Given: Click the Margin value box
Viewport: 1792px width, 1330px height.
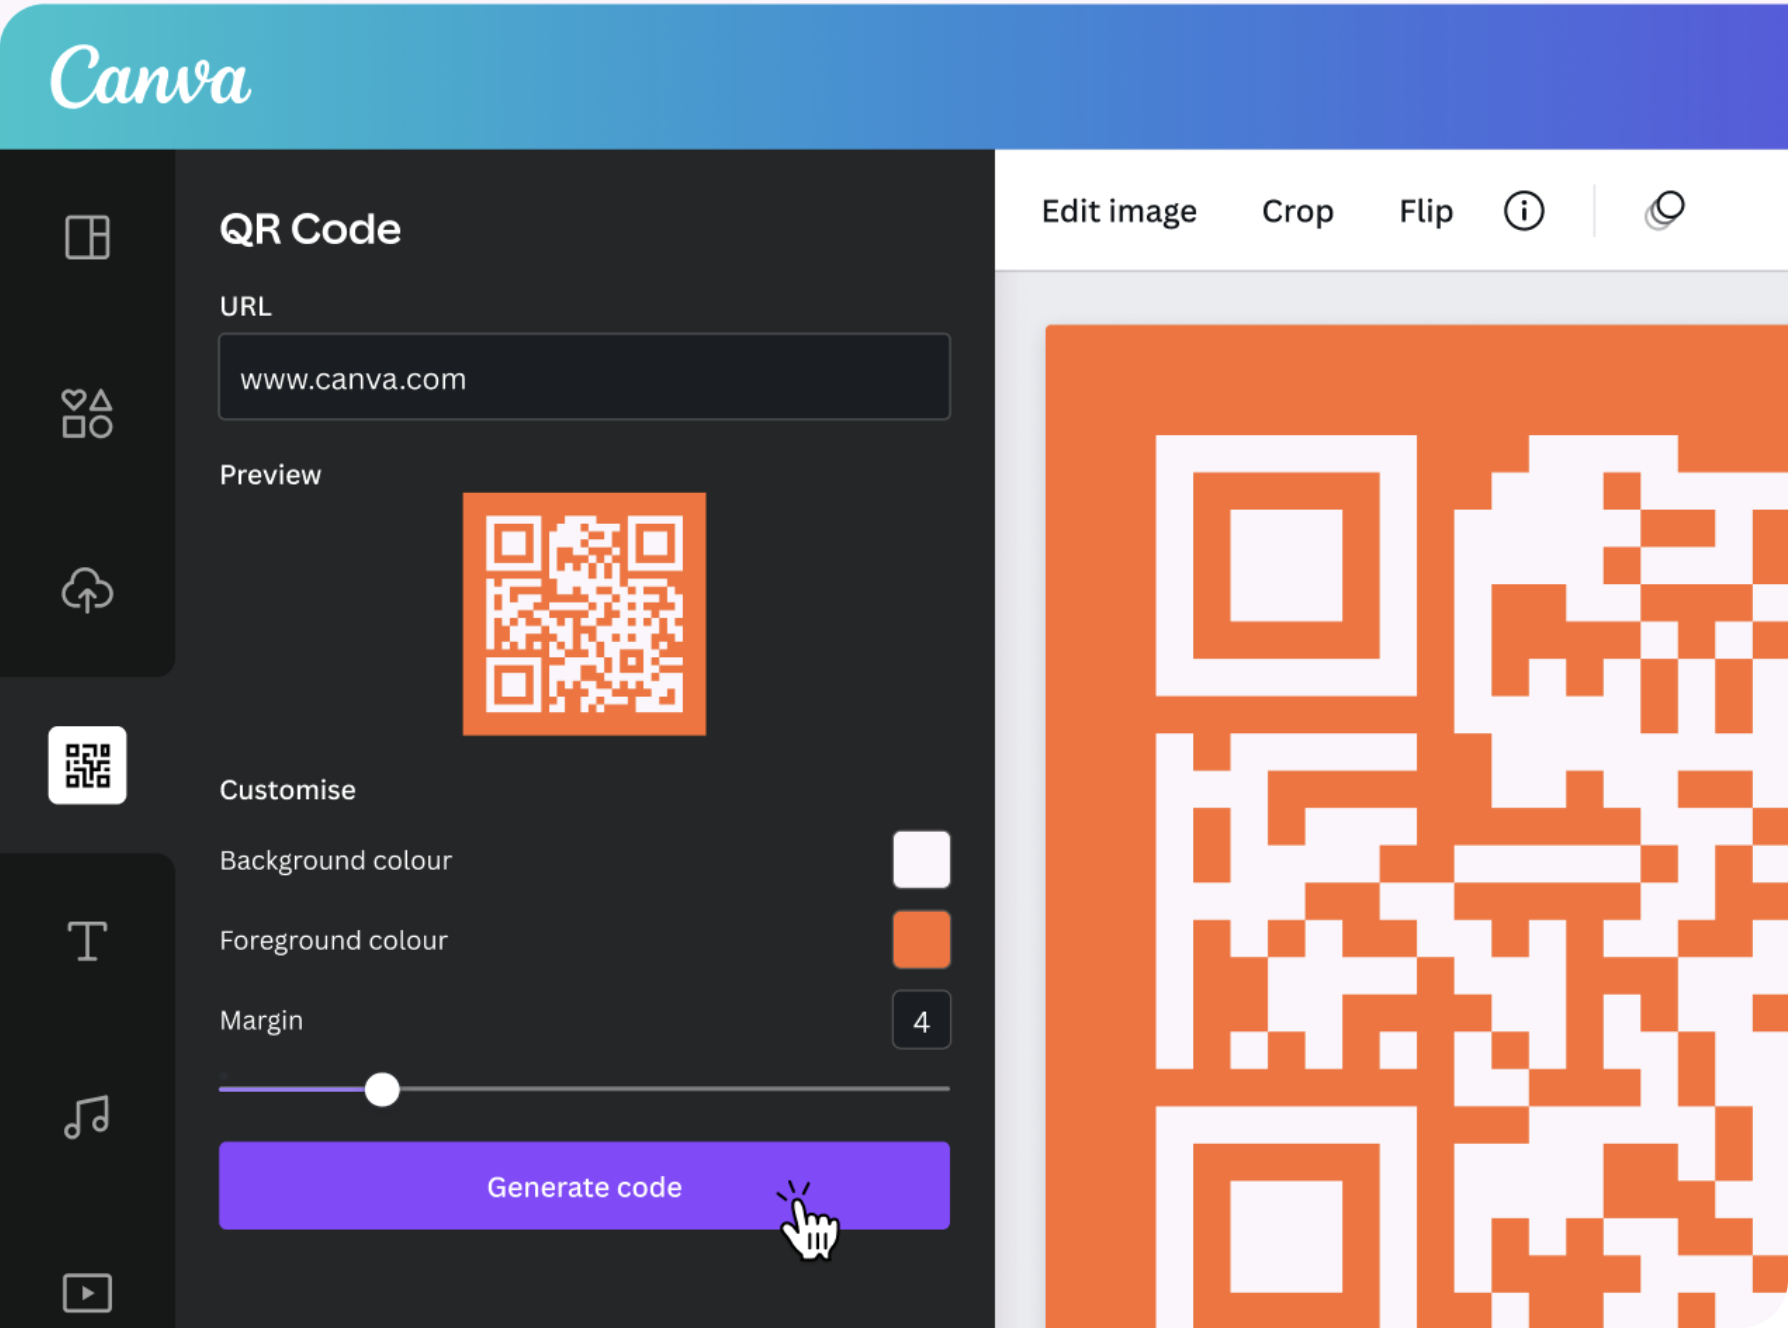Looking at the screenshot, I should (921, 1020).
